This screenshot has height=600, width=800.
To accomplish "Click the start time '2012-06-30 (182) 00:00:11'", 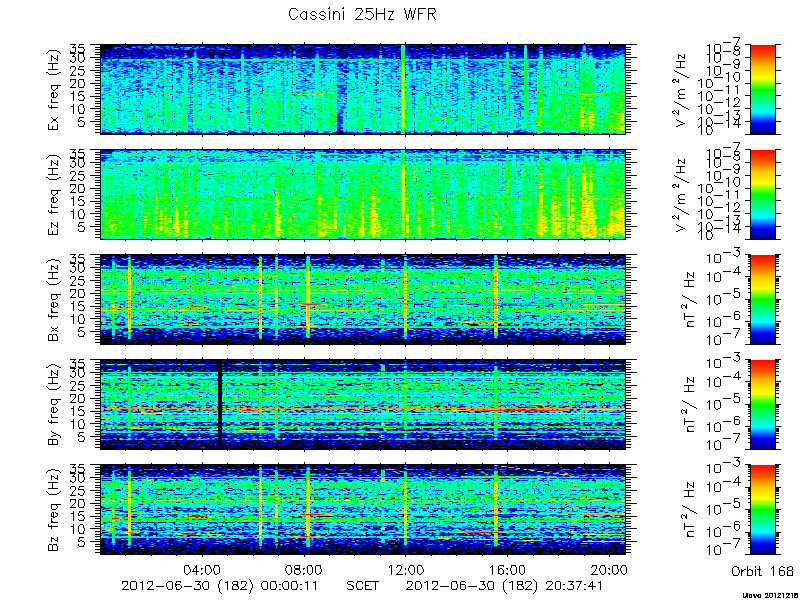I will click(219, 585).
